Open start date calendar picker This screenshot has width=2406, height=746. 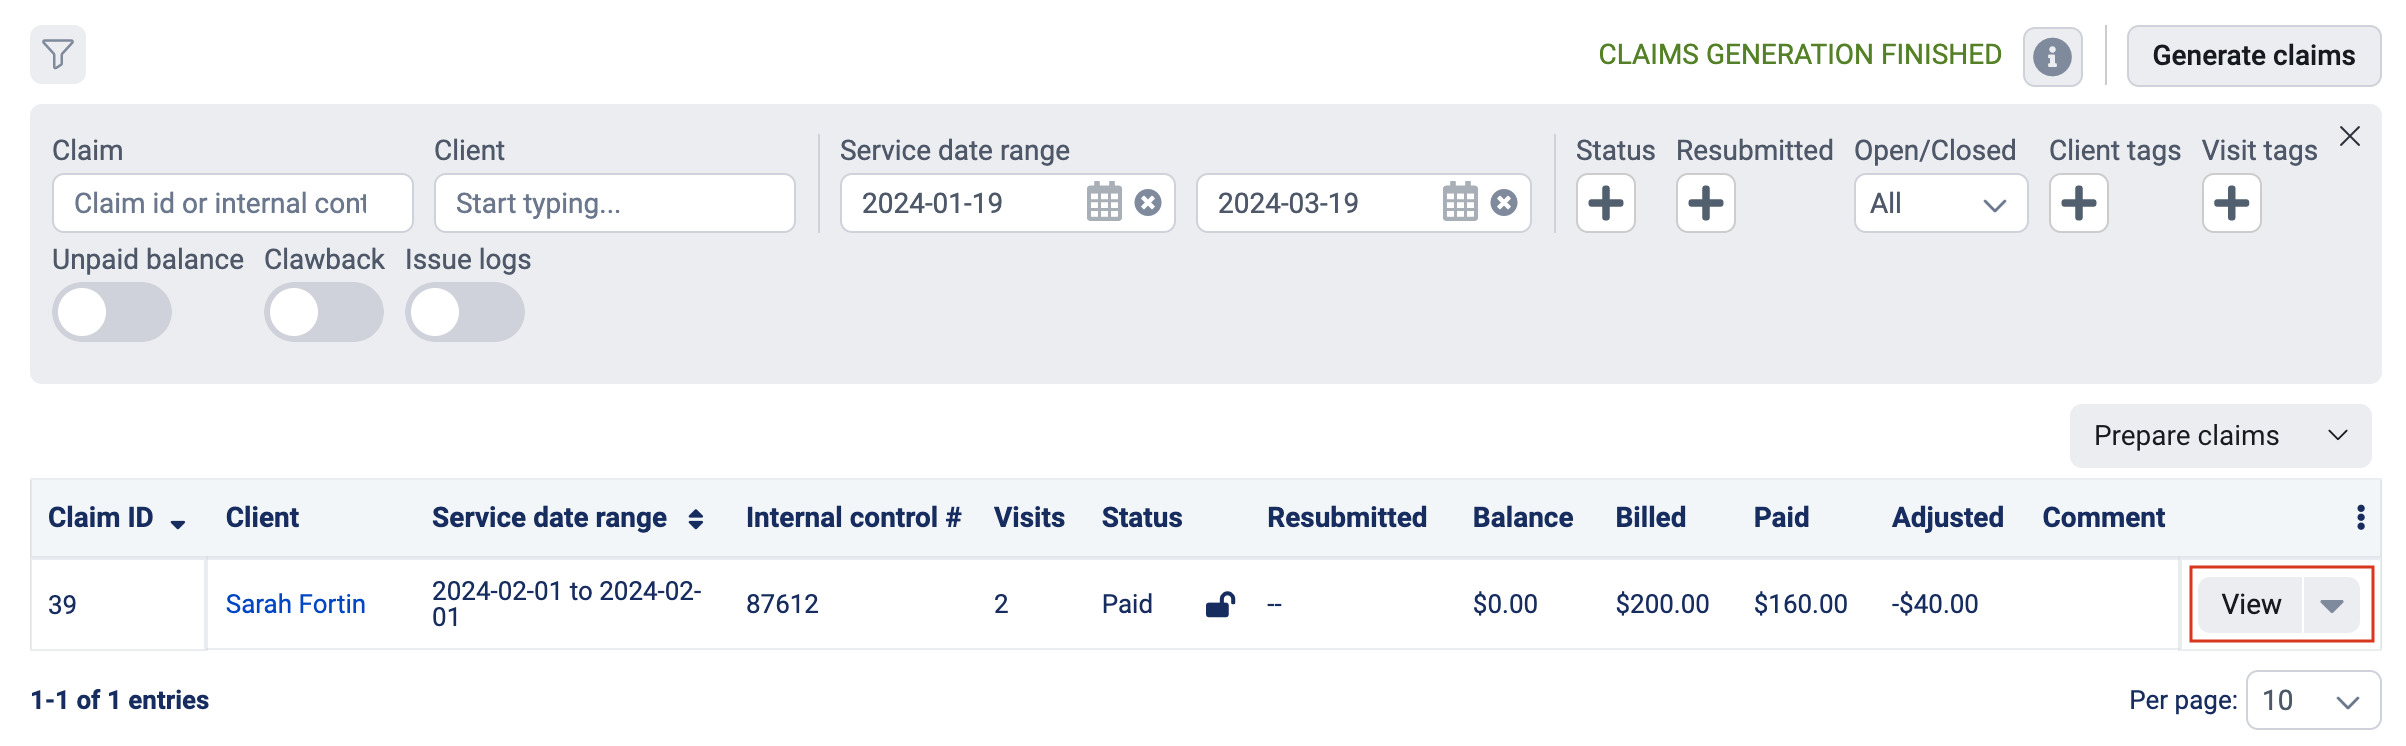coord(1104,203)
